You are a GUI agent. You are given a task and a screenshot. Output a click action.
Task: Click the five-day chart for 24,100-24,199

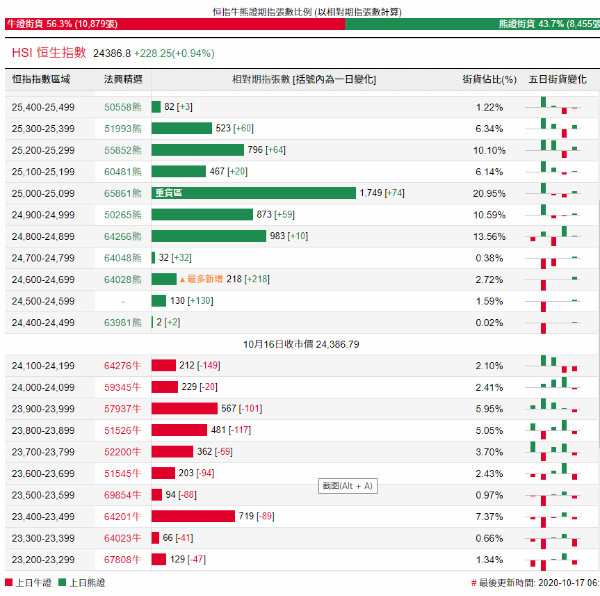tap(553, 364)
